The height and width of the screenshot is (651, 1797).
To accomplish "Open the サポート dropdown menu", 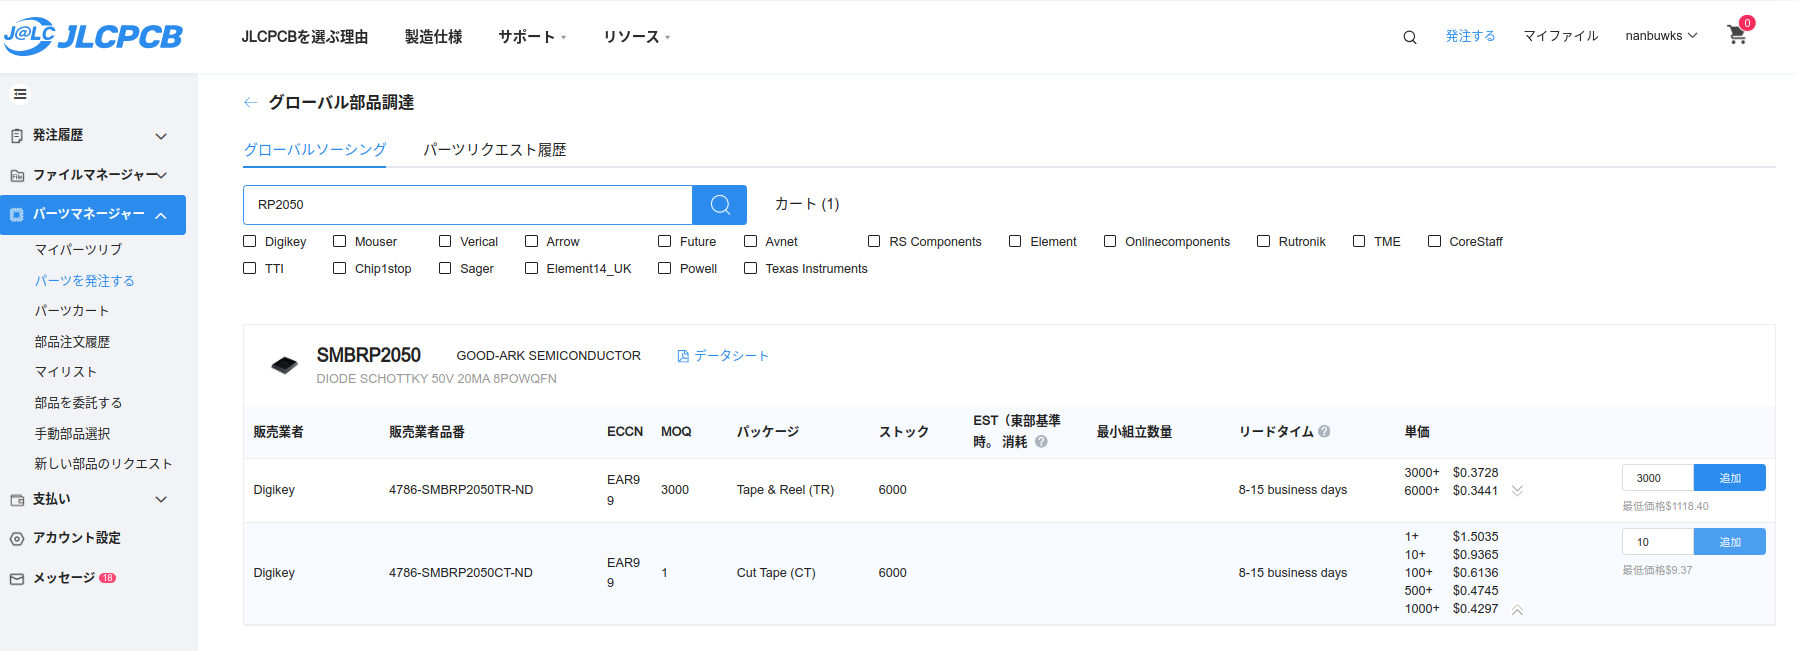I will 532,37.
